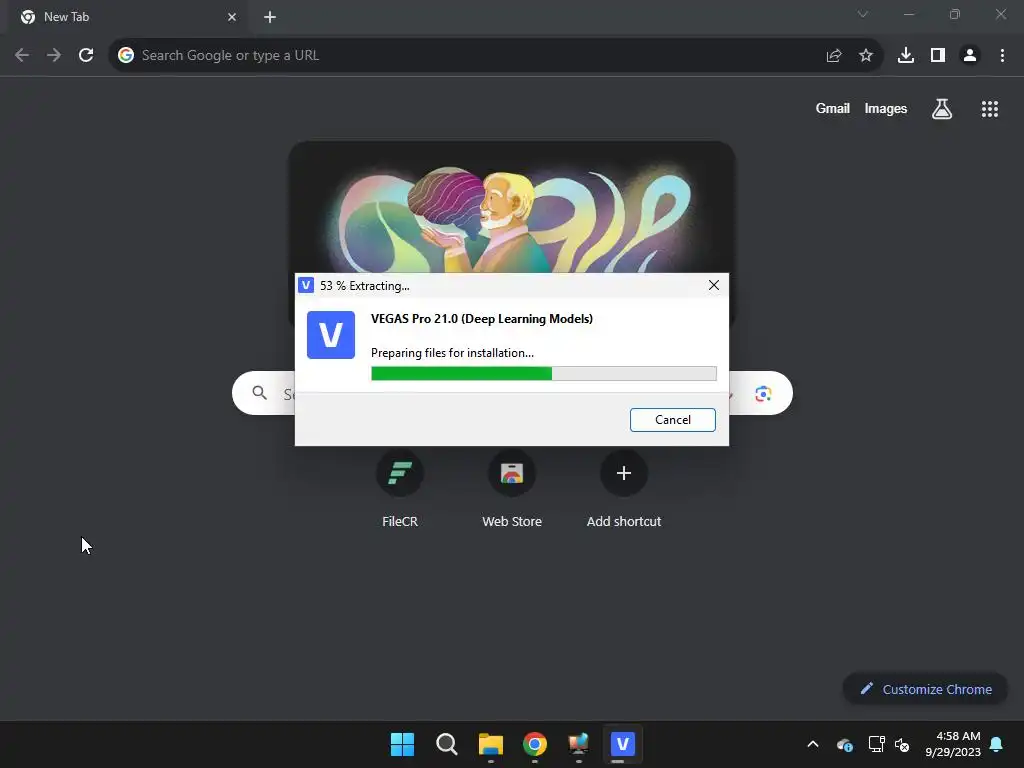Open a new Chrome tab
This screenshot has height=768, width=1024.
click(x=270, y=17)
